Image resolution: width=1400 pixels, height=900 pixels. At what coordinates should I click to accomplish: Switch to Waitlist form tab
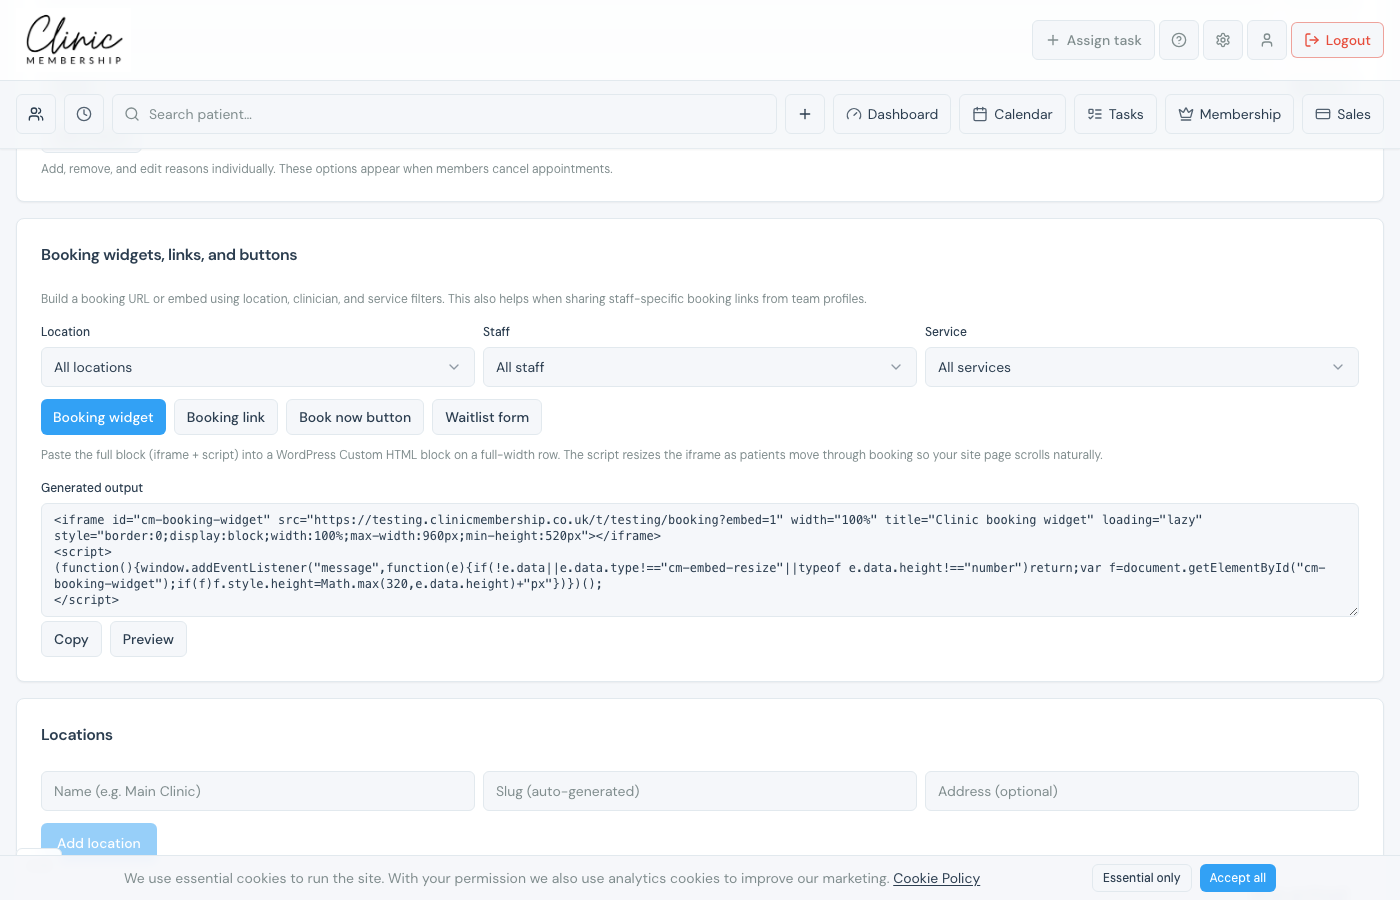pos(487,417)
